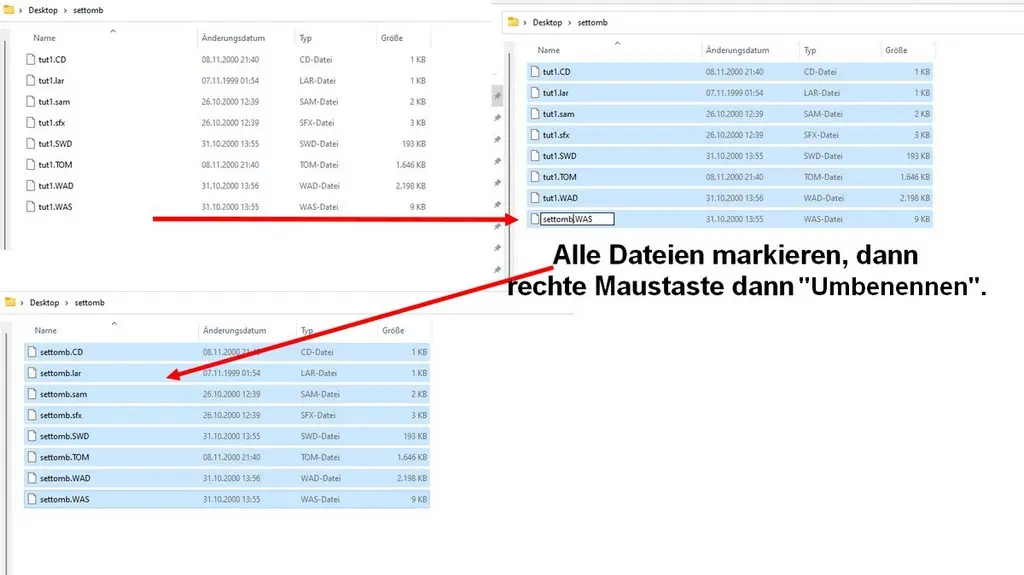1024x575 pixels.
Task: Sort by Größe in the settomb files window
Action: tap(393, 331)
